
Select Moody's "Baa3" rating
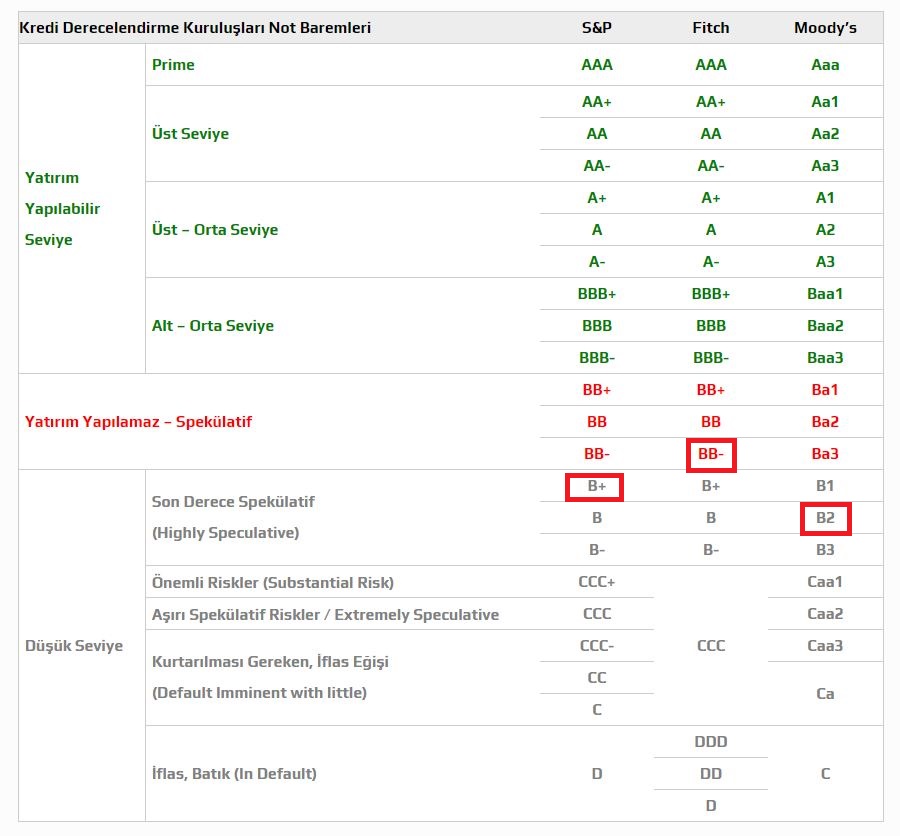[825, 358]
